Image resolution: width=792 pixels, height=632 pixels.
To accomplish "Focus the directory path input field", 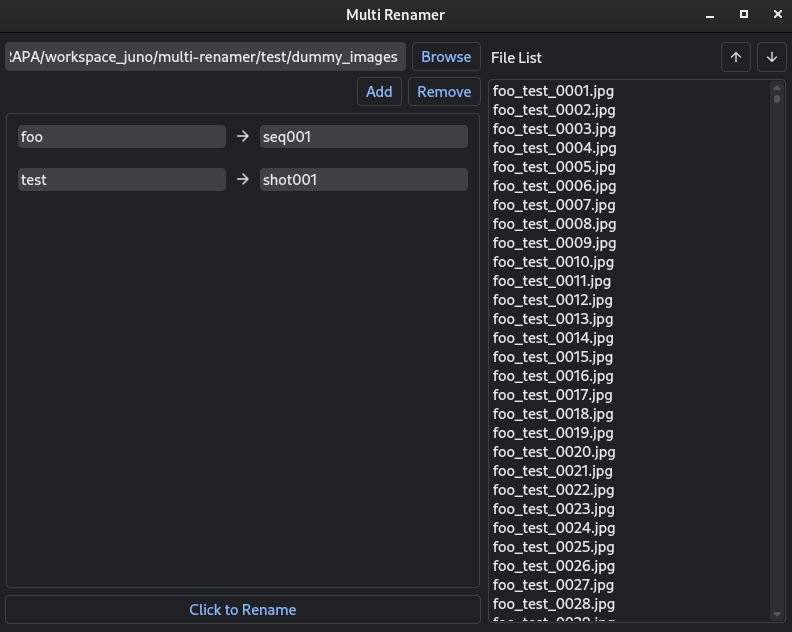I will tap(206, 57).
